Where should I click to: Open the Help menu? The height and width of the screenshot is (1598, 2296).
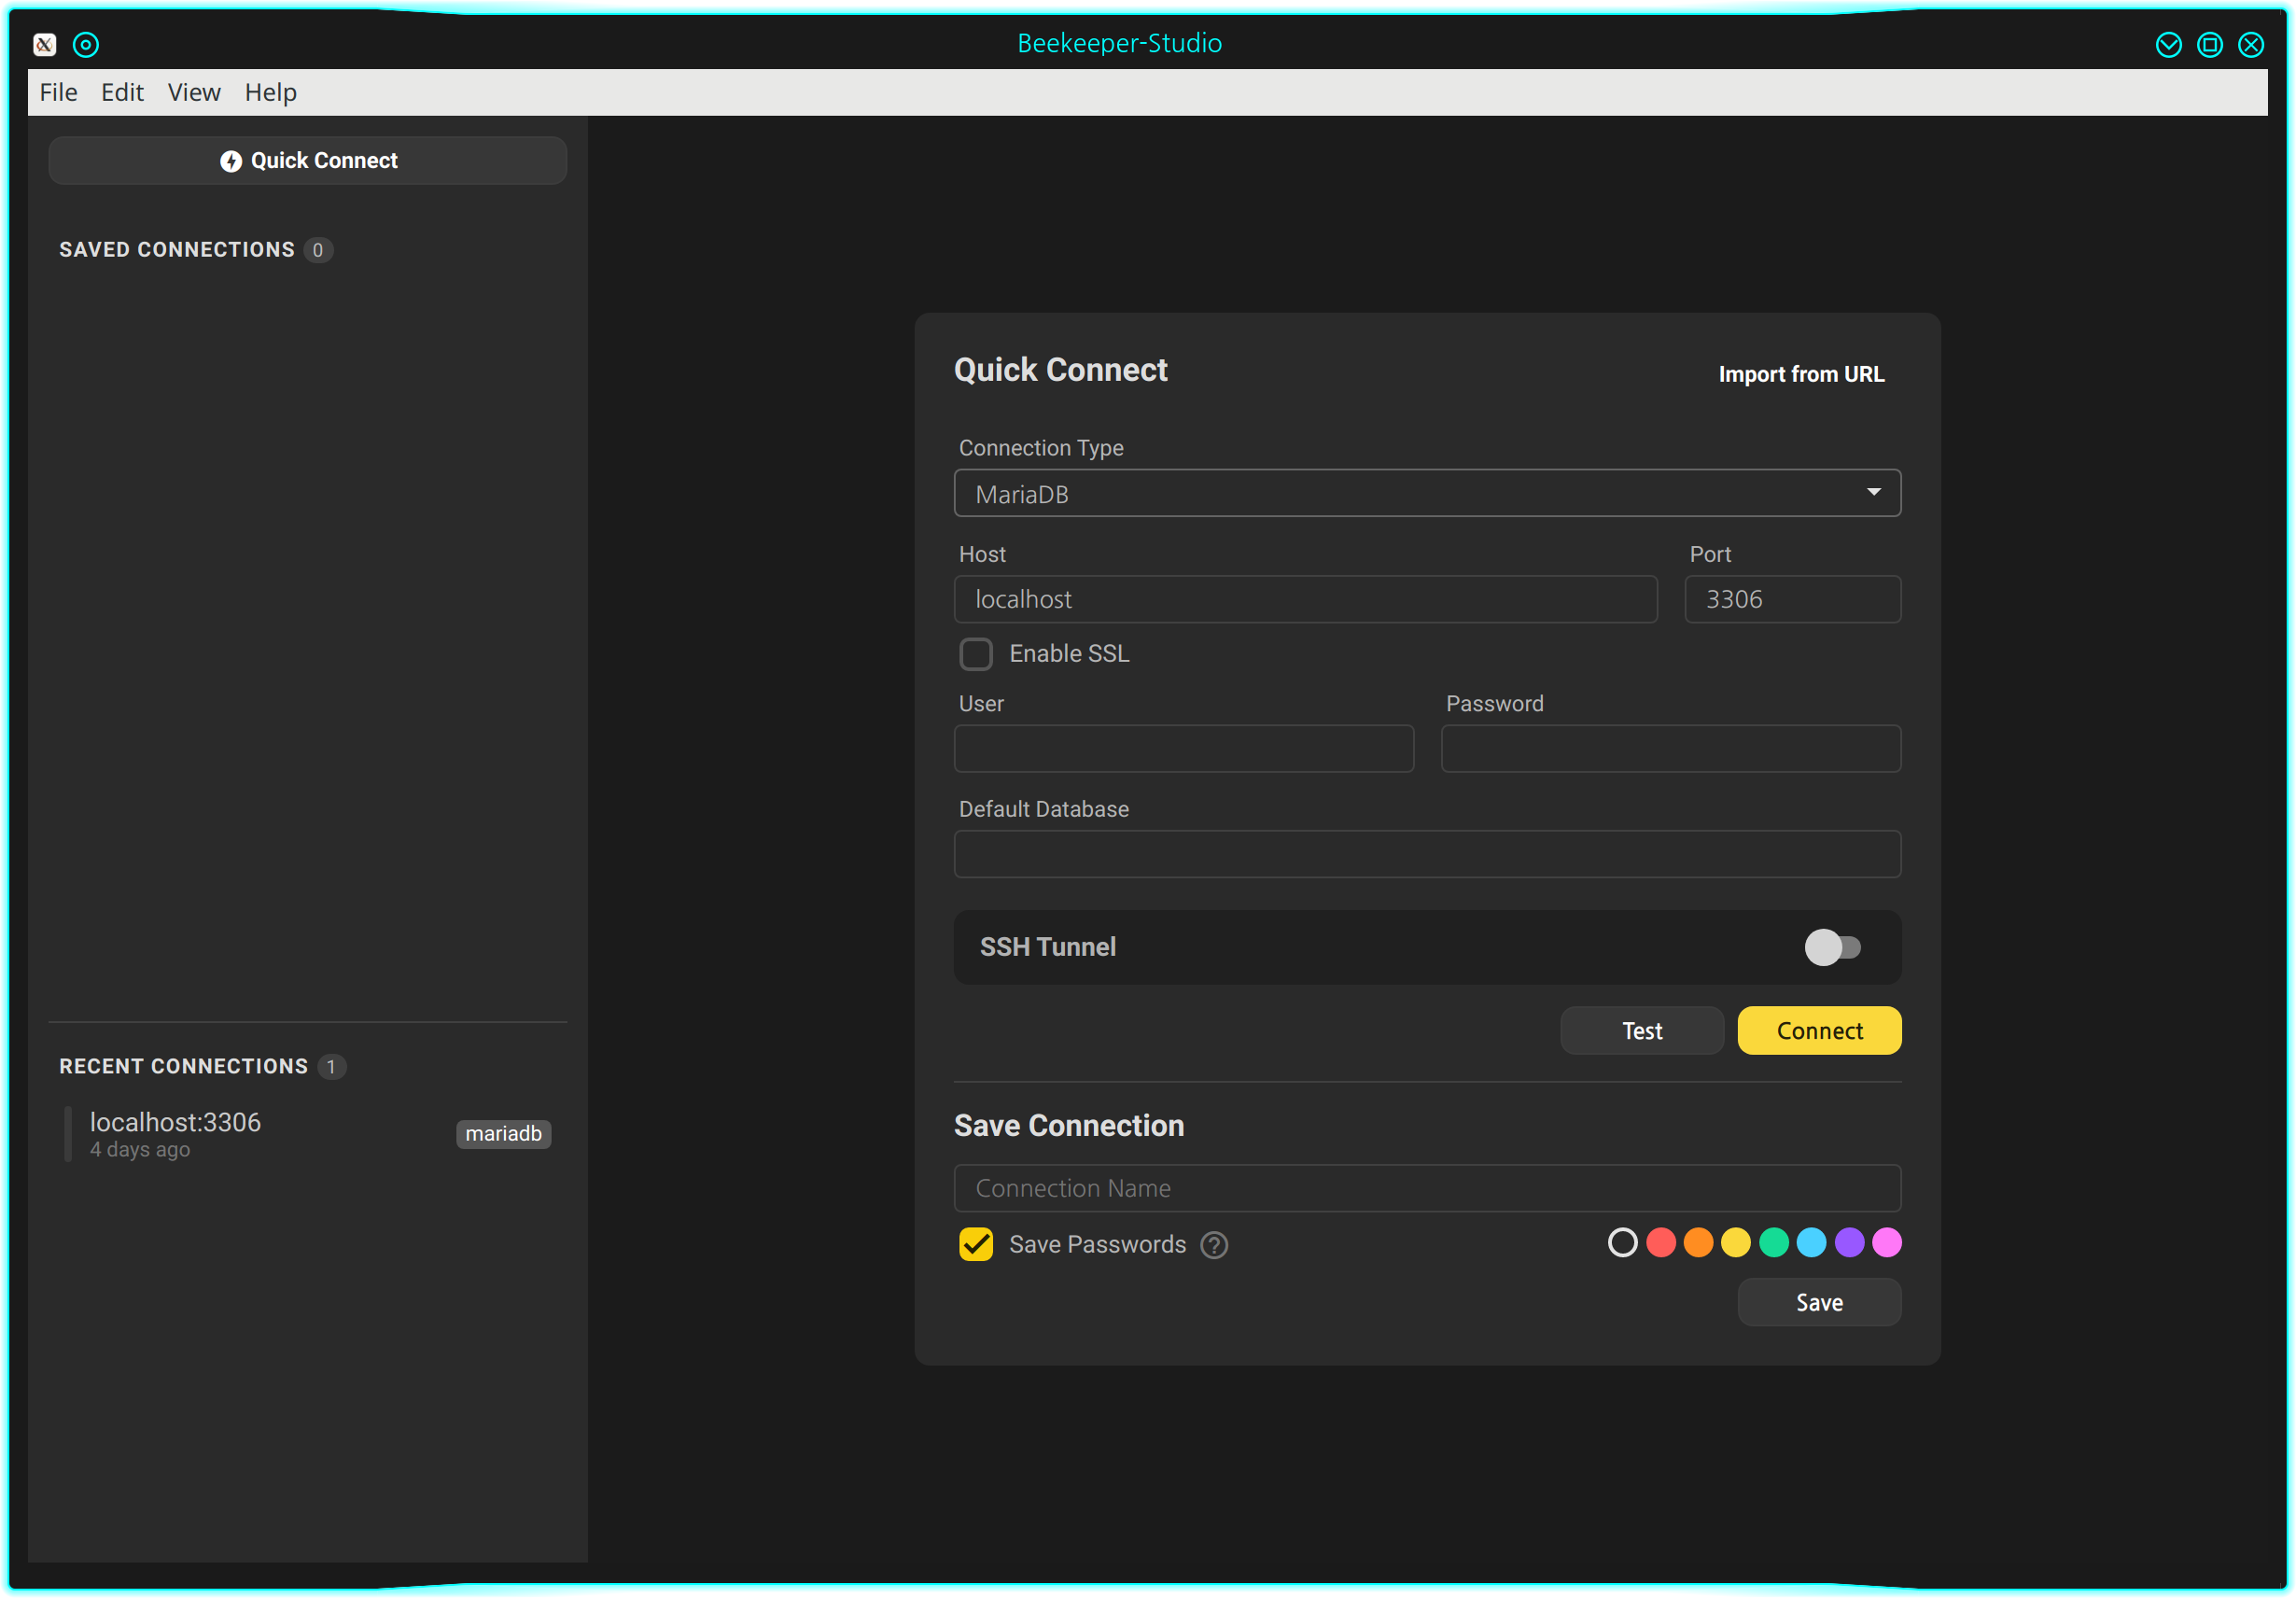(270, 92)
